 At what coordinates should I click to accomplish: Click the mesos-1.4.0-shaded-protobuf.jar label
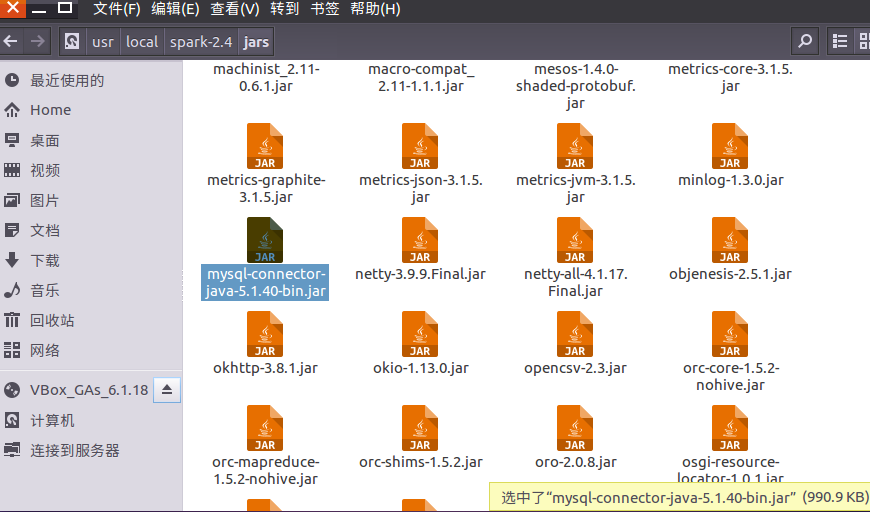coord(575,86)
